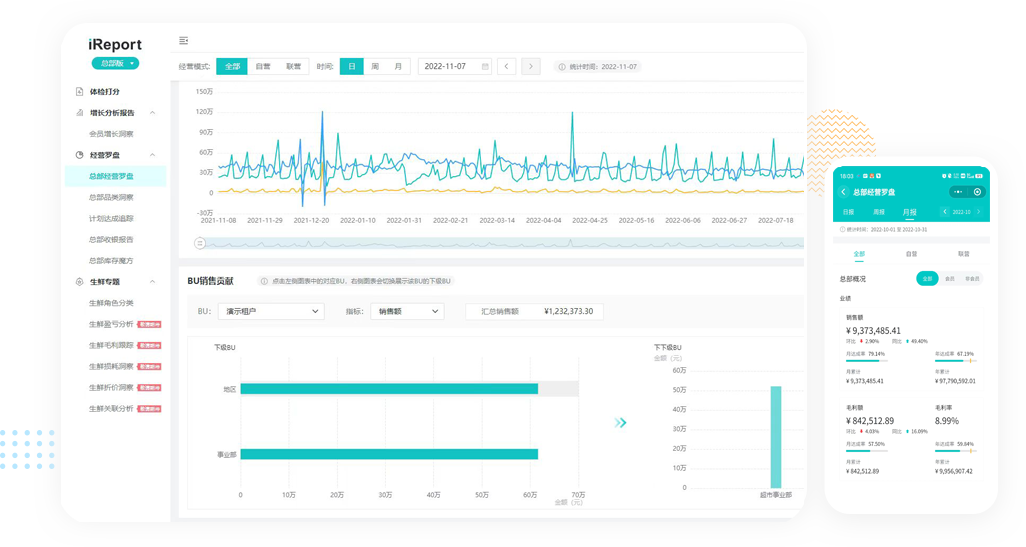Screen dimensions: 1026x547
Task: Click the 超市事业部 column in 下下级BU chart
Action: [x=775, y=437]
